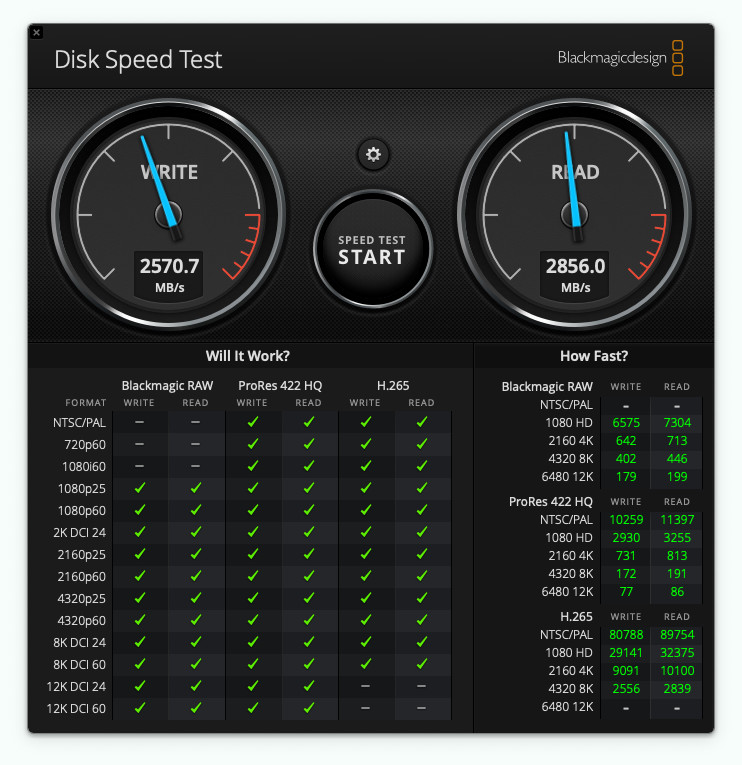Click the Blackmagicdesign brand text
The image size is (742, 765).
612,58
